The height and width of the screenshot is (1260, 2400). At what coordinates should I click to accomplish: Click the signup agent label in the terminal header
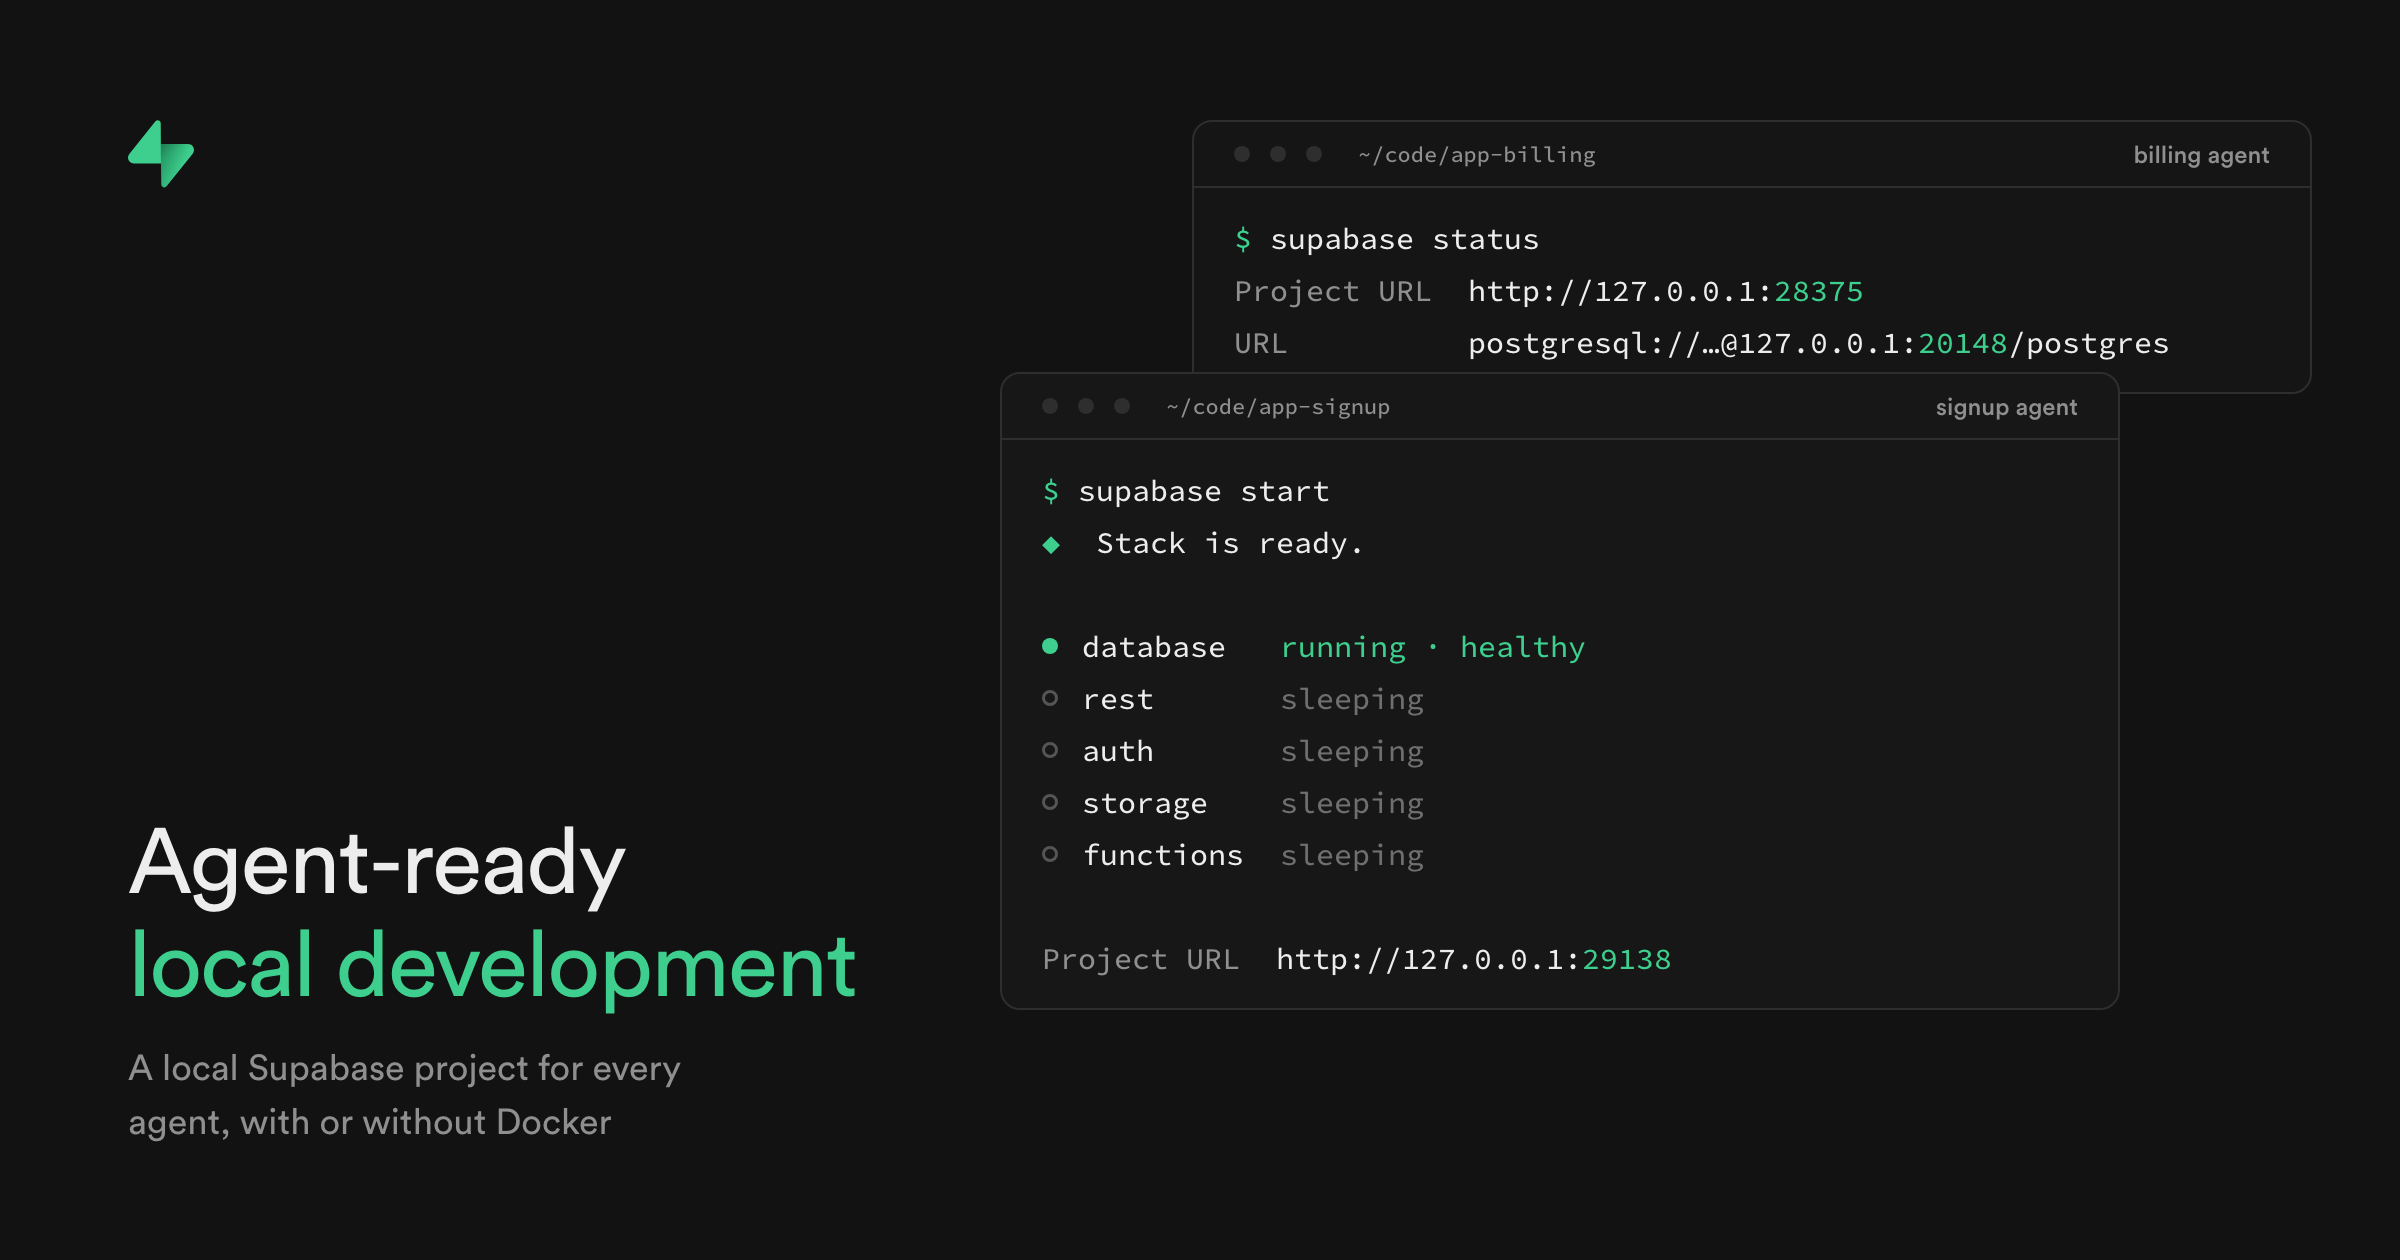point(2006,407)
